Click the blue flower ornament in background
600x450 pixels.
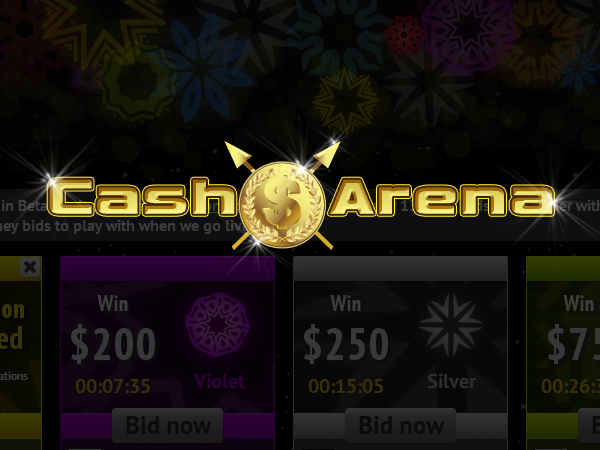coord(201,69)
